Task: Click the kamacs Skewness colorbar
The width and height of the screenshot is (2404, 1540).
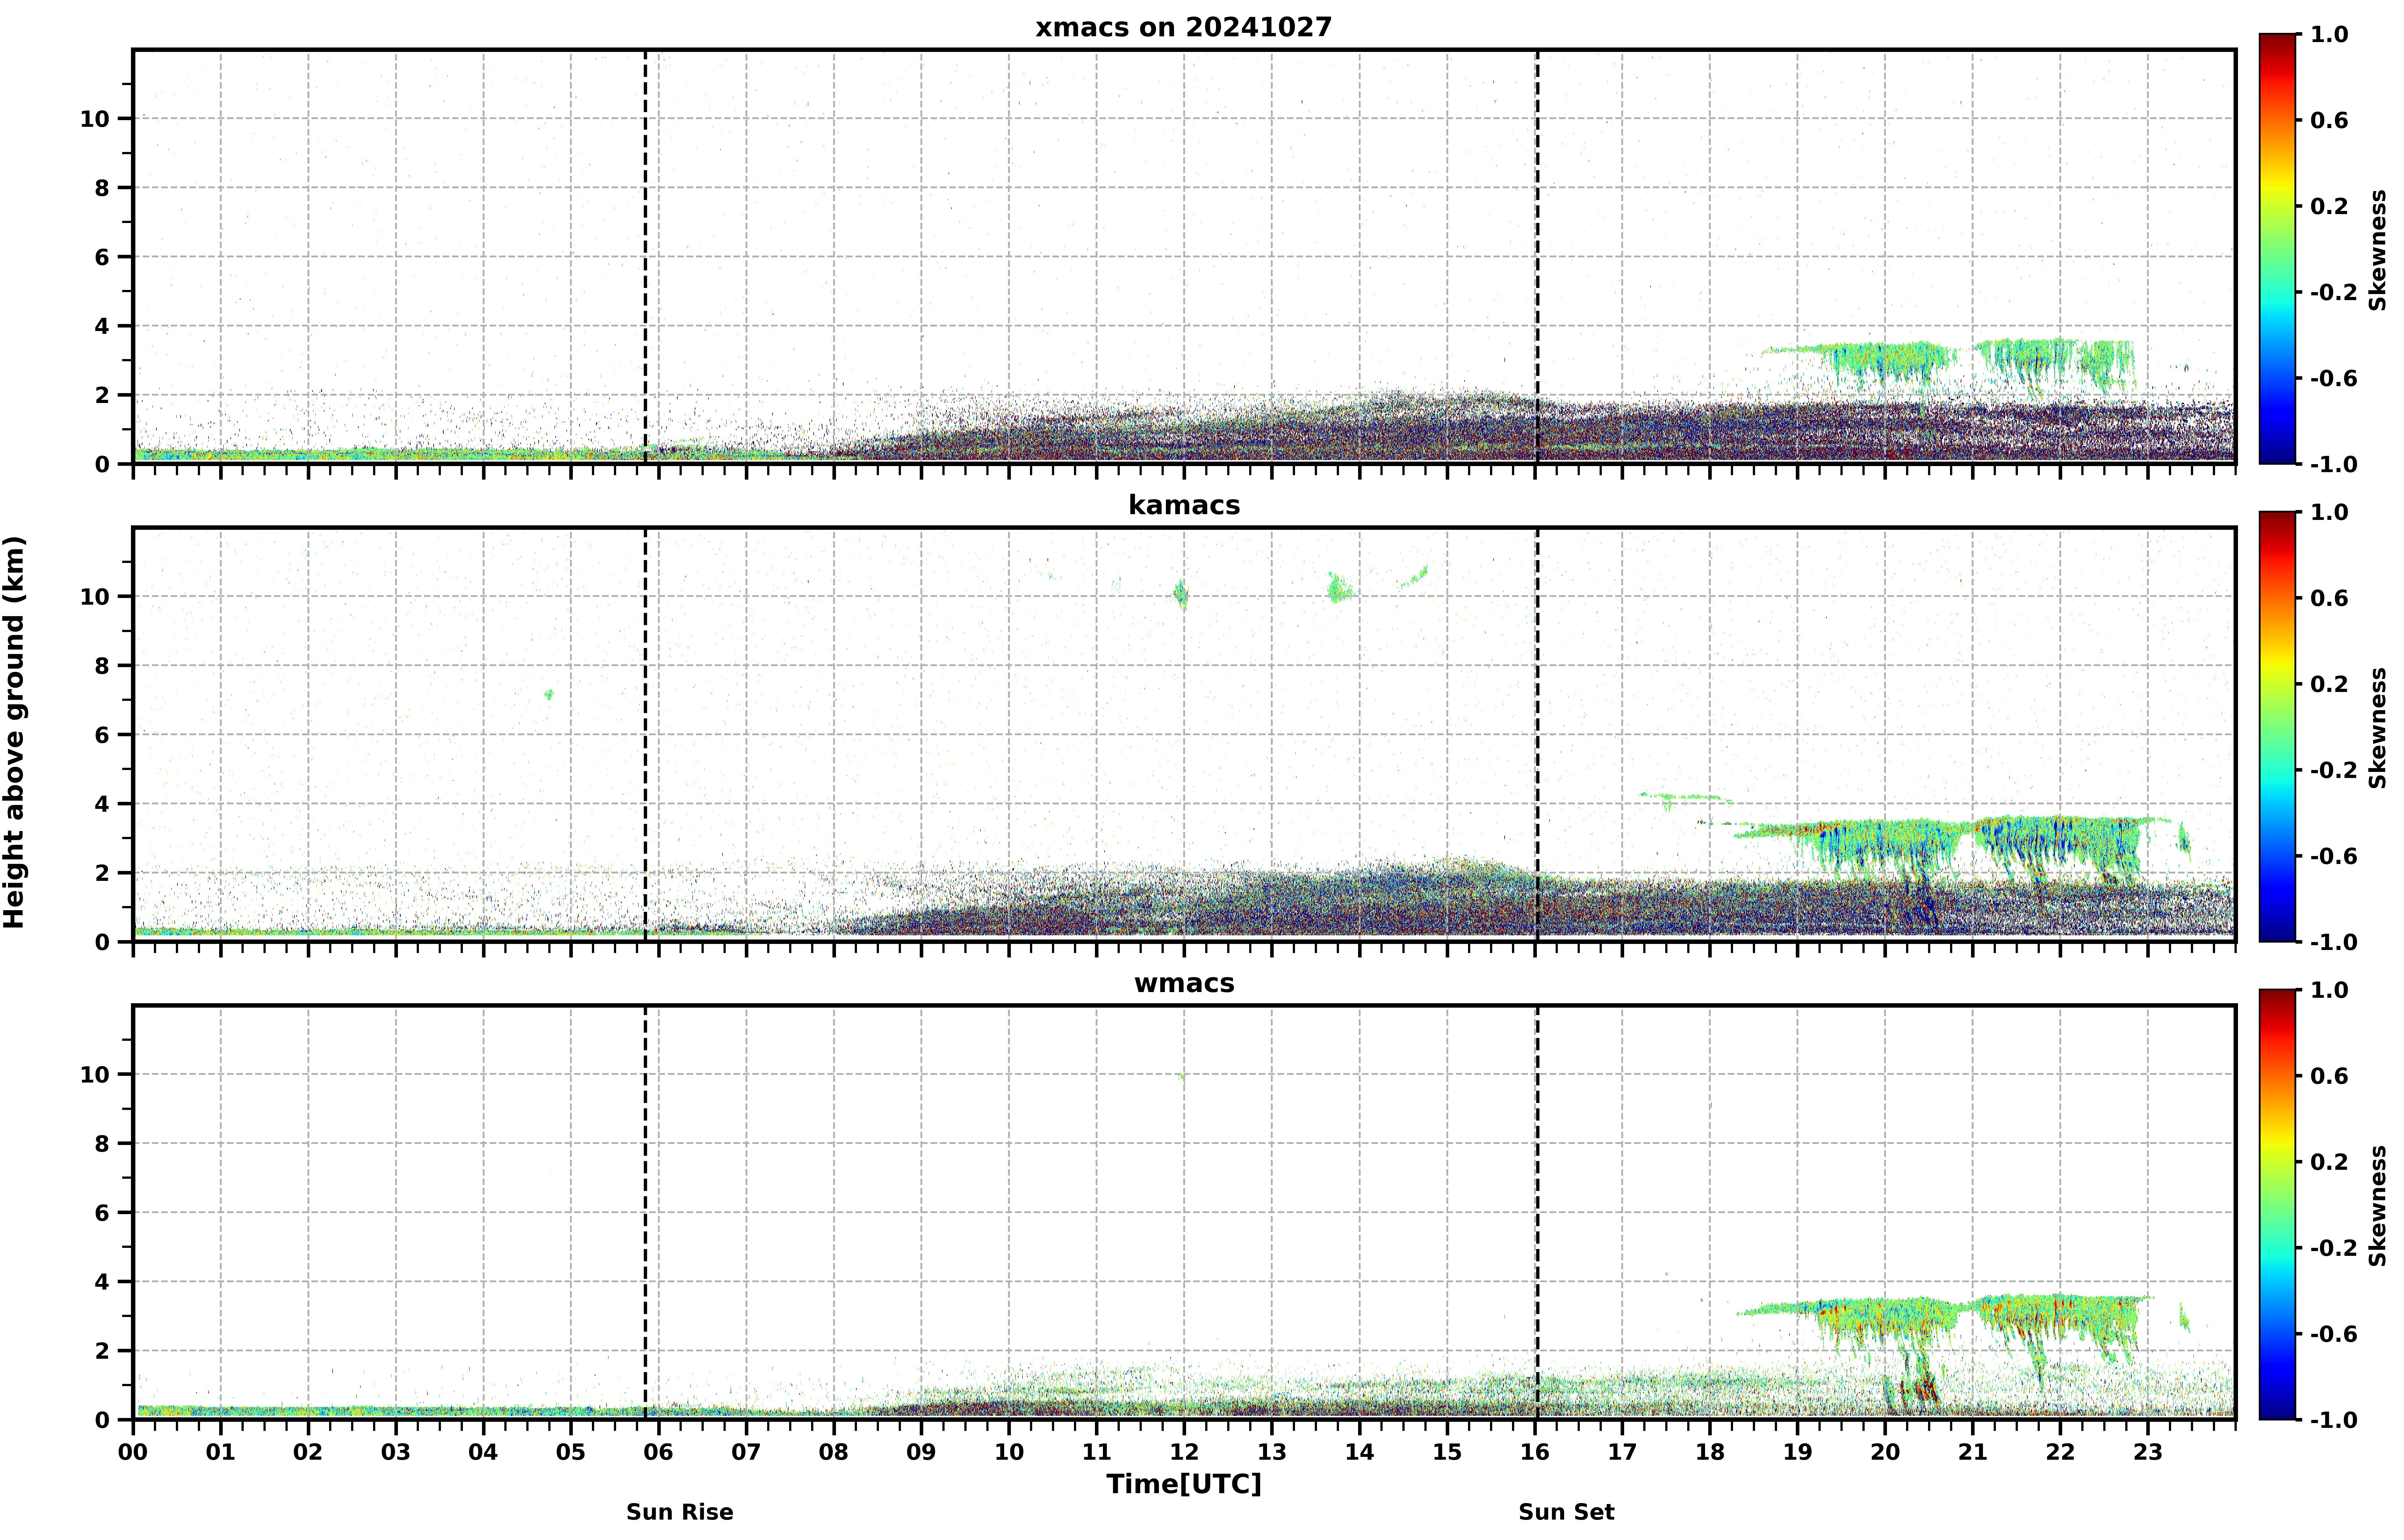Action: [x=2277, y=727]
